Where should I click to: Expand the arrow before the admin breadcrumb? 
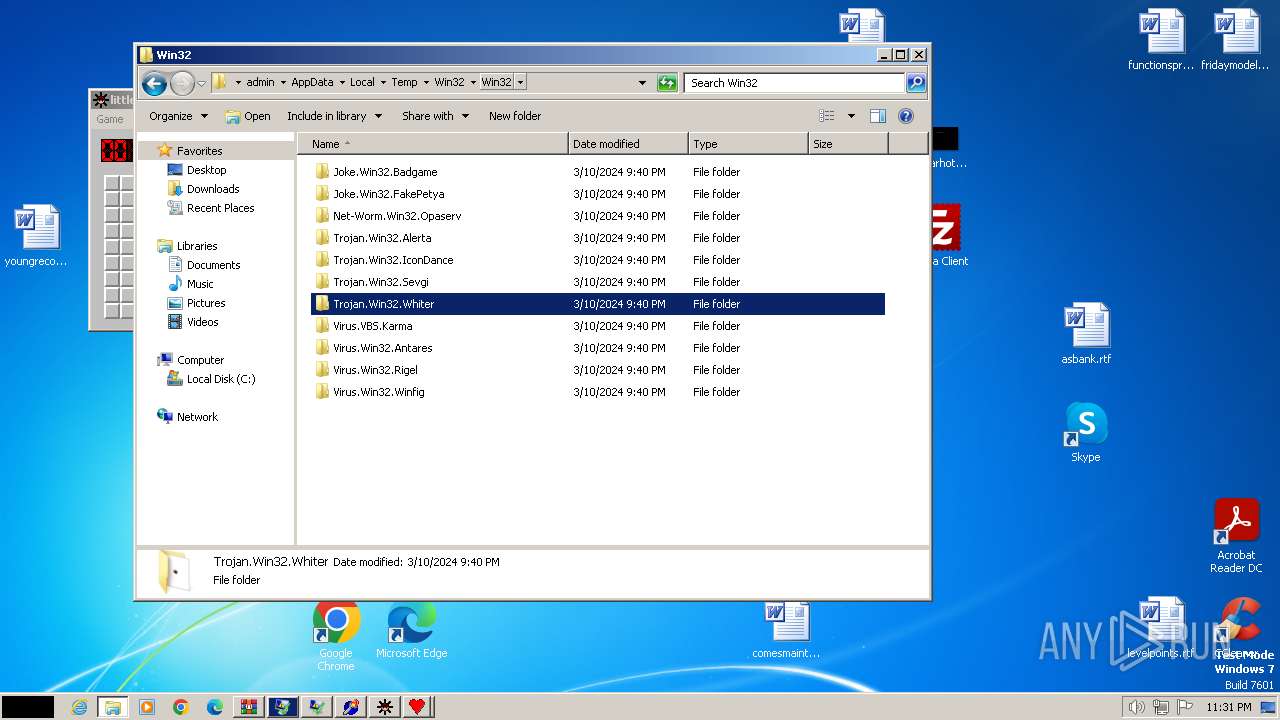pos(238,83)
